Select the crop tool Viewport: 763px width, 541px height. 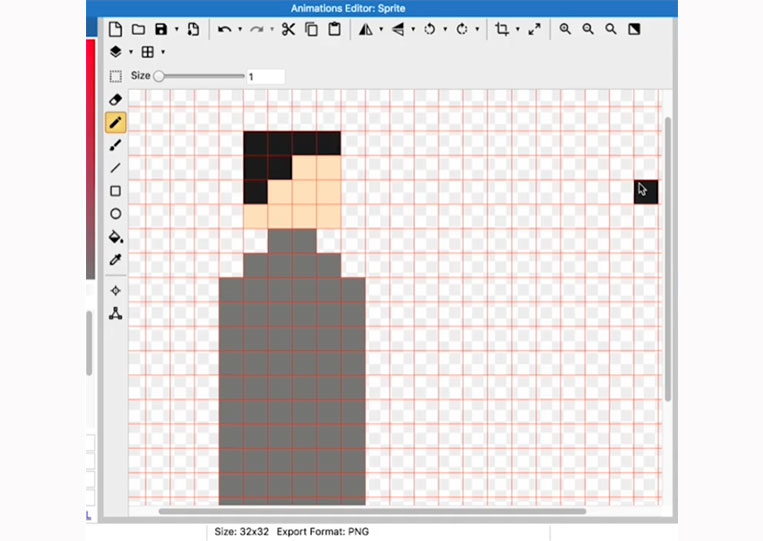click(502, 29)
